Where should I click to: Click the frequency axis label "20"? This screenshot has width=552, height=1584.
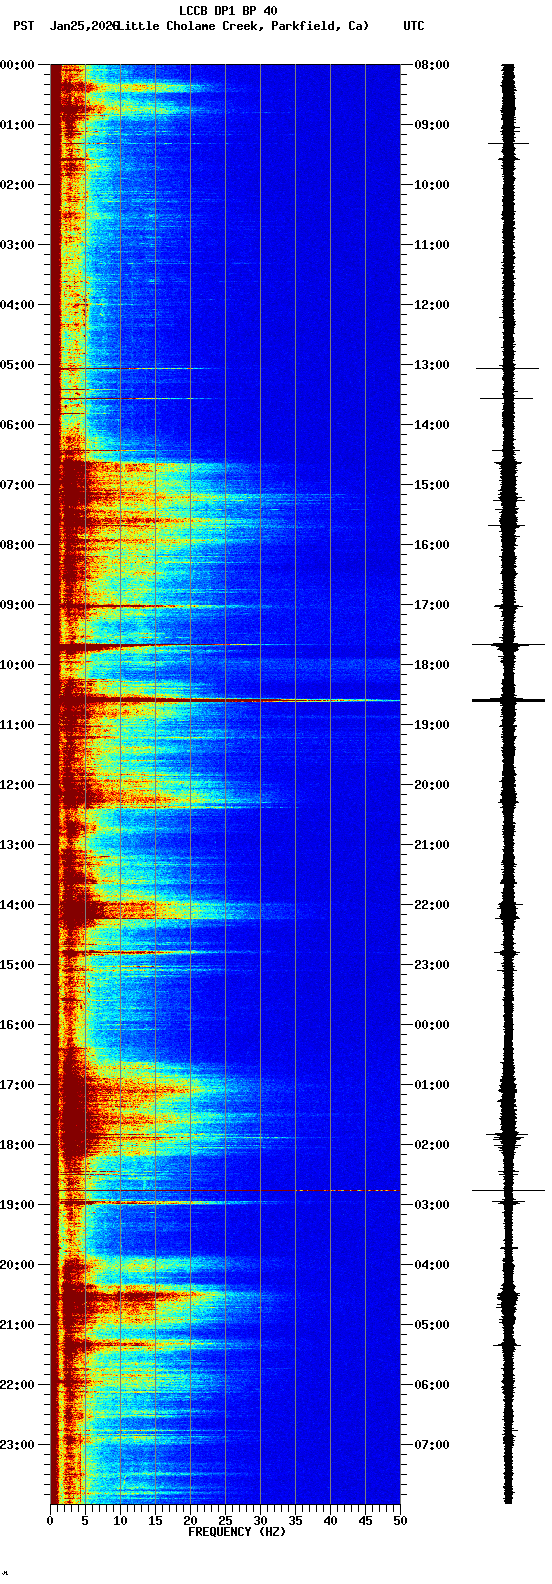[190, 1521]
